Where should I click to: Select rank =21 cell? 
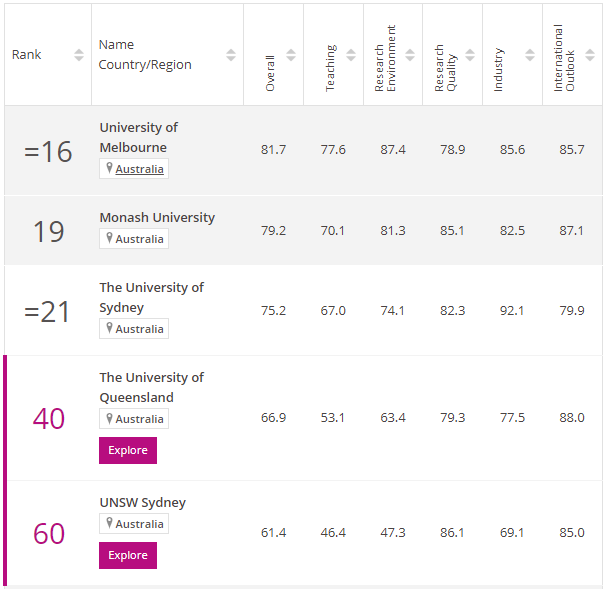[47, 312]
